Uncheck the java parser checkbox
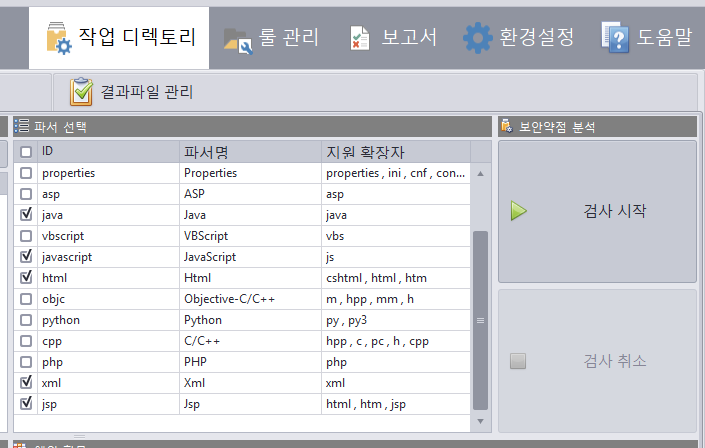 [x=26, y=214]
